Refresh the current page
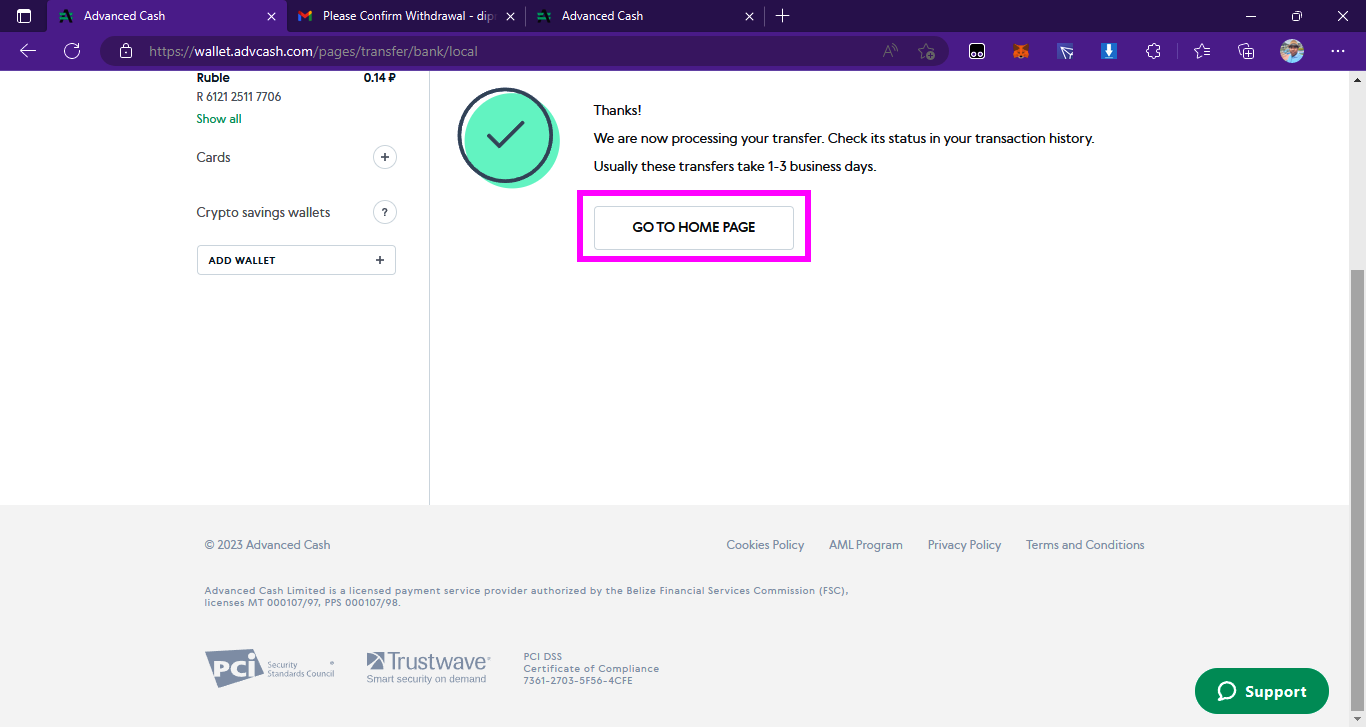The image size is (1366, 727). [x=72, y=51]
